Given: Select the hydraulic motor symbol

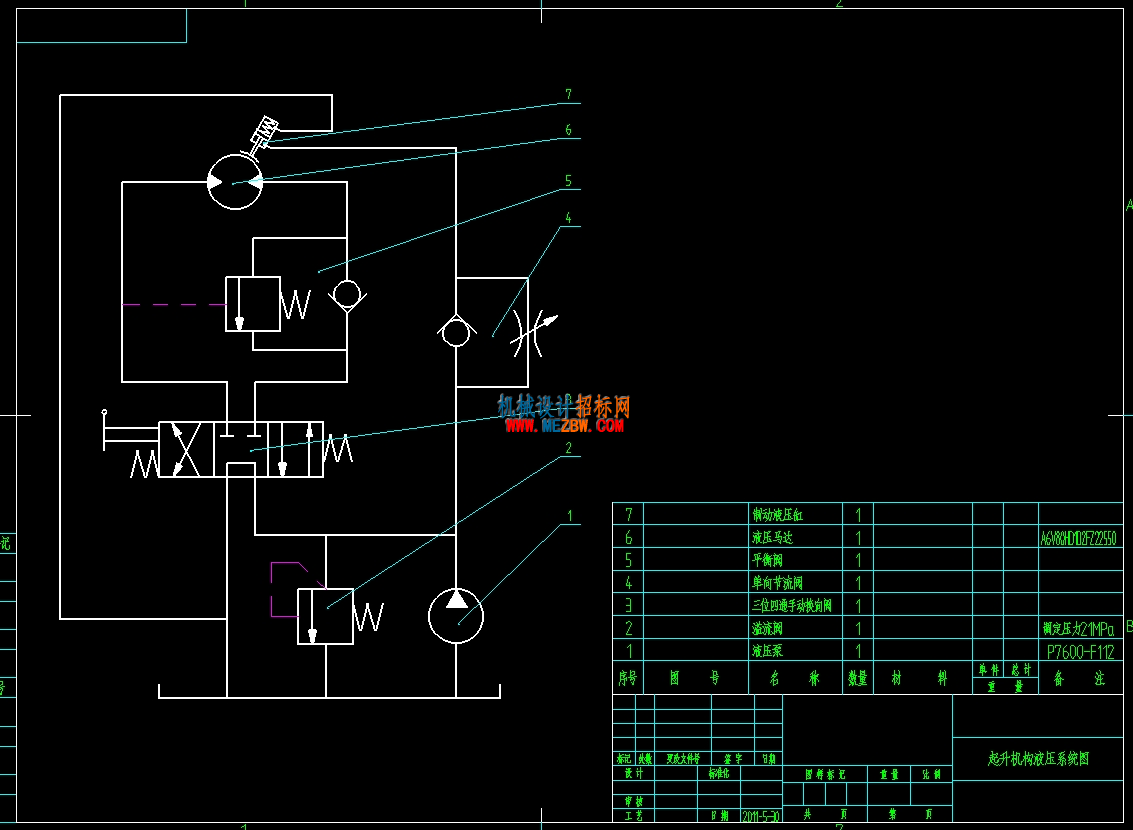Looking at the screenshot, I should (x=235, y=182).
